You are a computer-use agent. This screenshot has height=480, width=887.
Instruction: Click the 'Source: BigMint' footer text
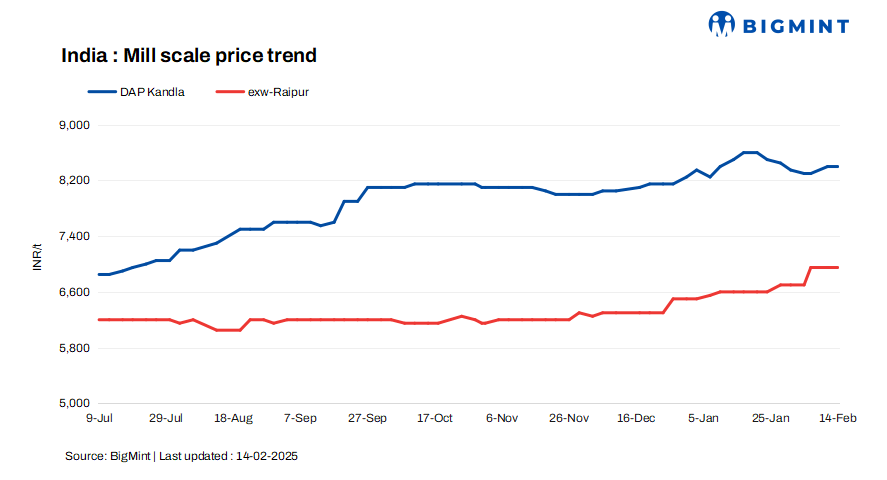click(108, 456)
